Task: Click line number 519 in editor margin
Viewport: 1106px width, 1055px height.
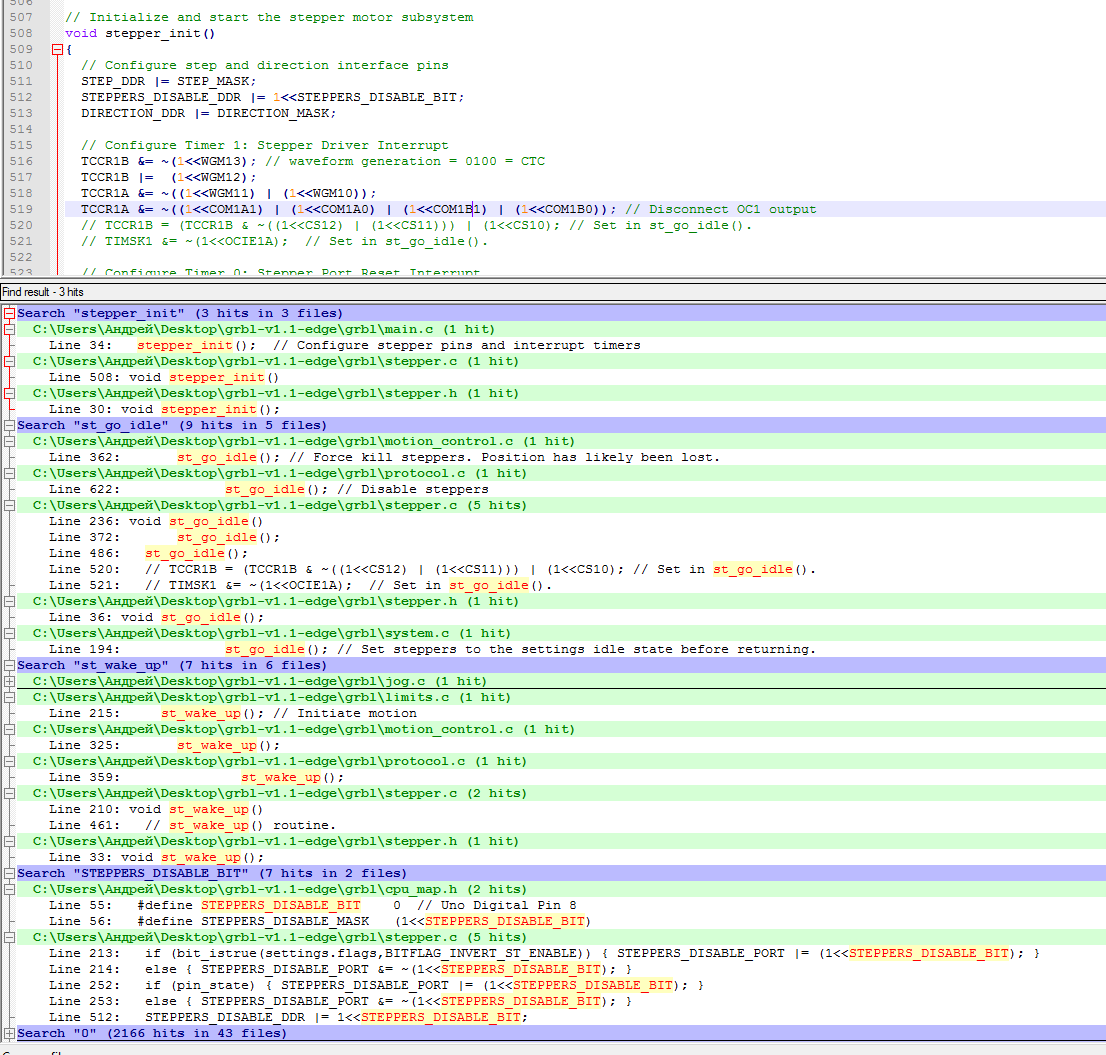Action: 21,209
